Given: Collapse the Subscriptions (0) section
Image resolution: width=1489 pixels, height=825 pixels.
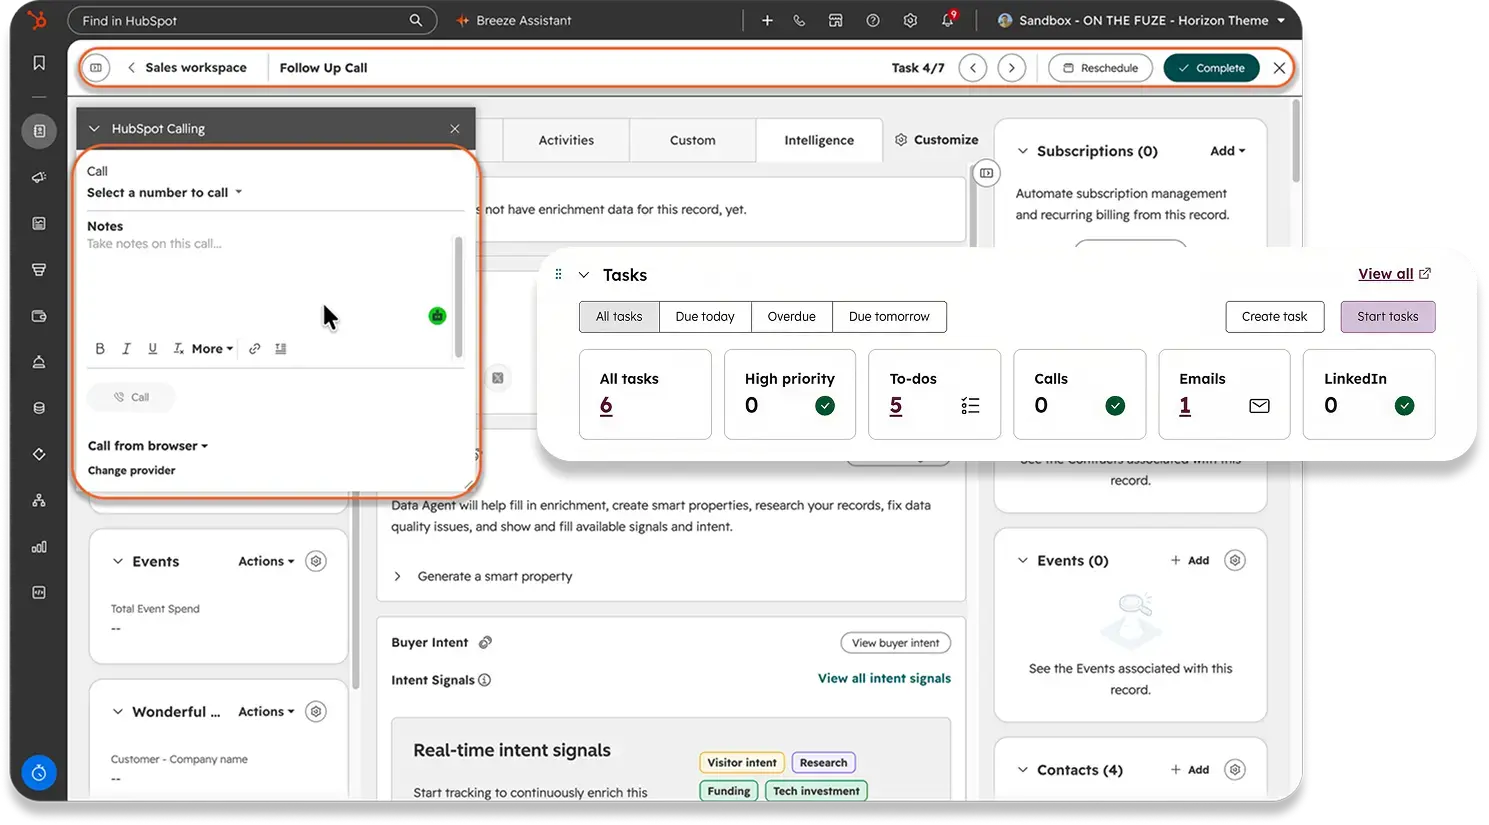Looking at the screenshot, I should [x=1023, y=151].
